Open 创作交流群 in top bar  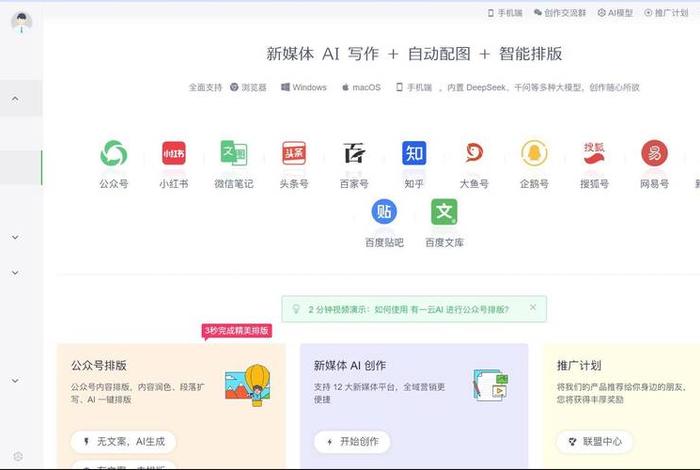(560, 13)
